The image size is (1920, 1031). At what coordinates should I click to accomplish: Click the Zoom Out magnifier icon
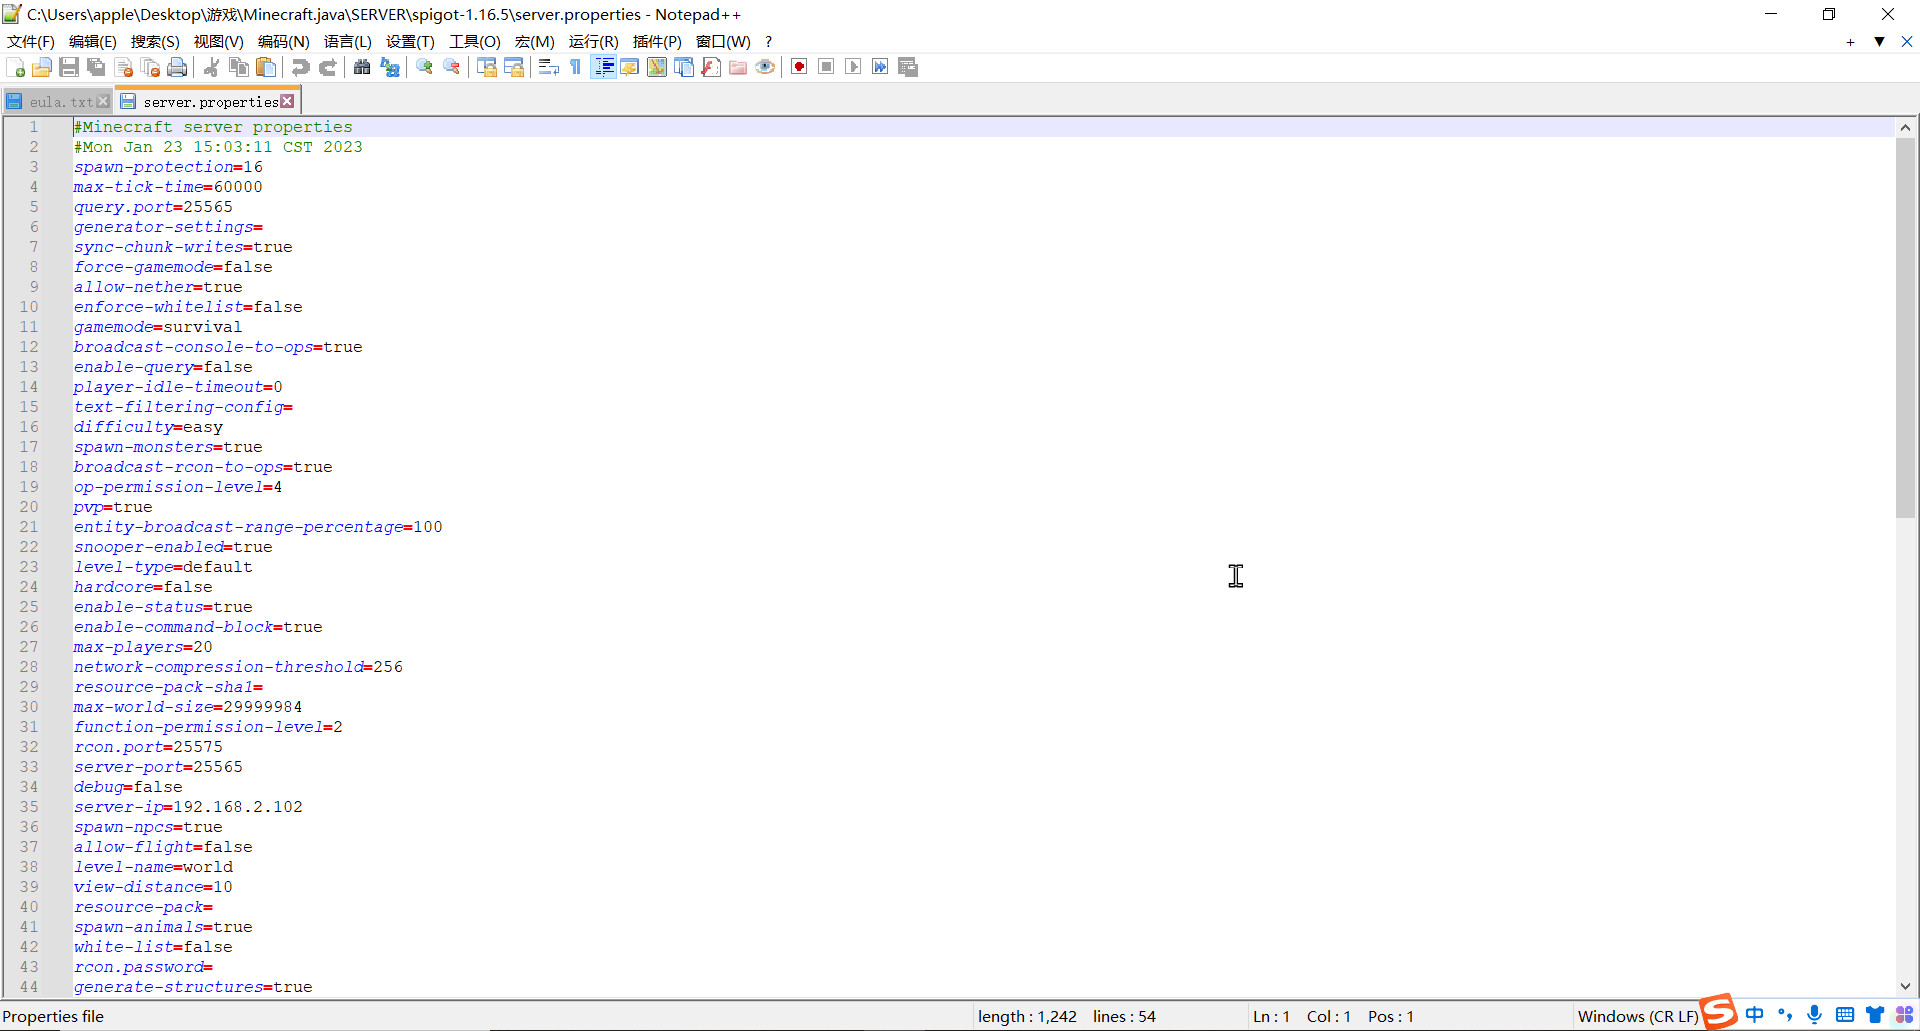(x=452, y=67)
